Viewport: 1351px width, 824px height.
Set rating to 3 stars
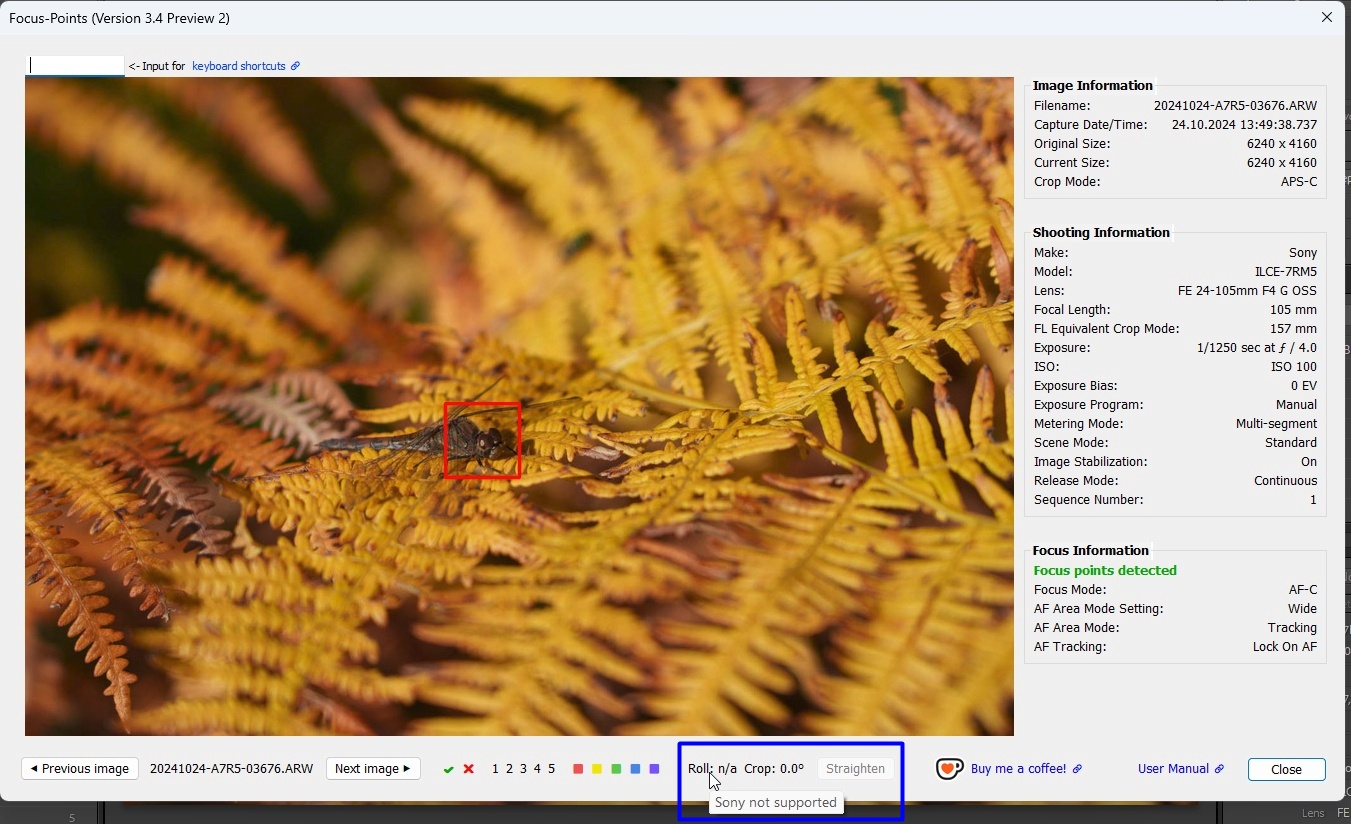pos(523,769)
